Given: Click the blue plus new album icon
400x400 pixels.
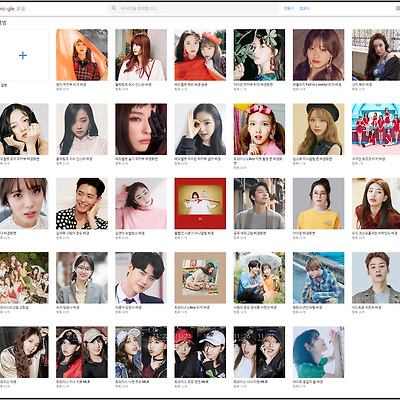Looking at the screenshot, I should (x=23, y=55).
